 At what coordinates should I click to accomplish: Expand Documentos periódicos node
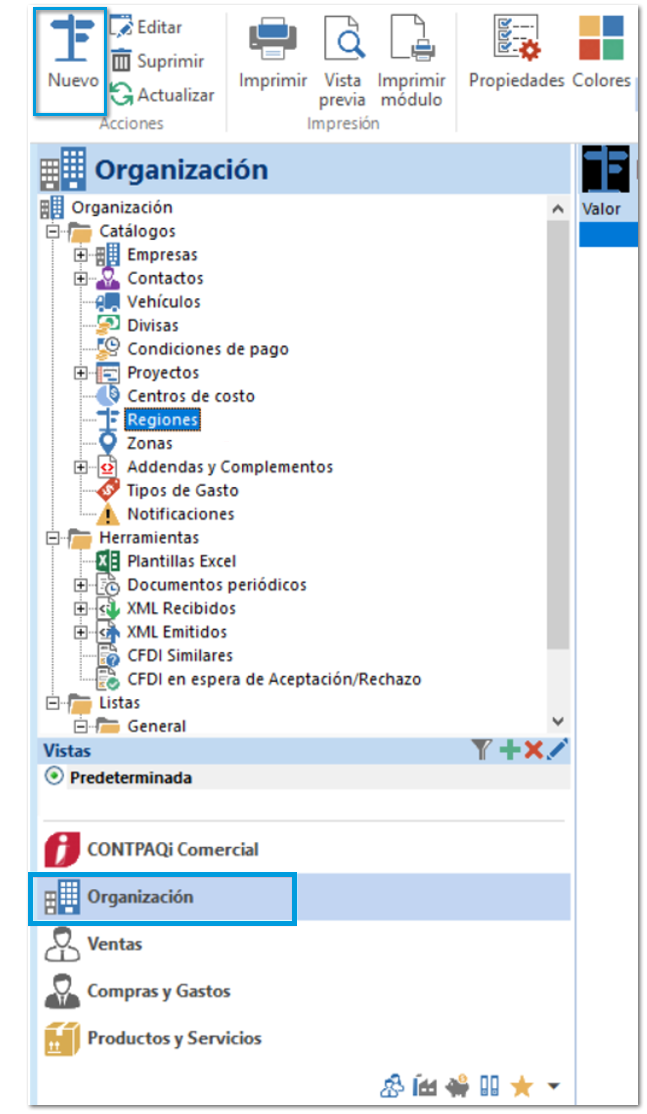[81, 585]
